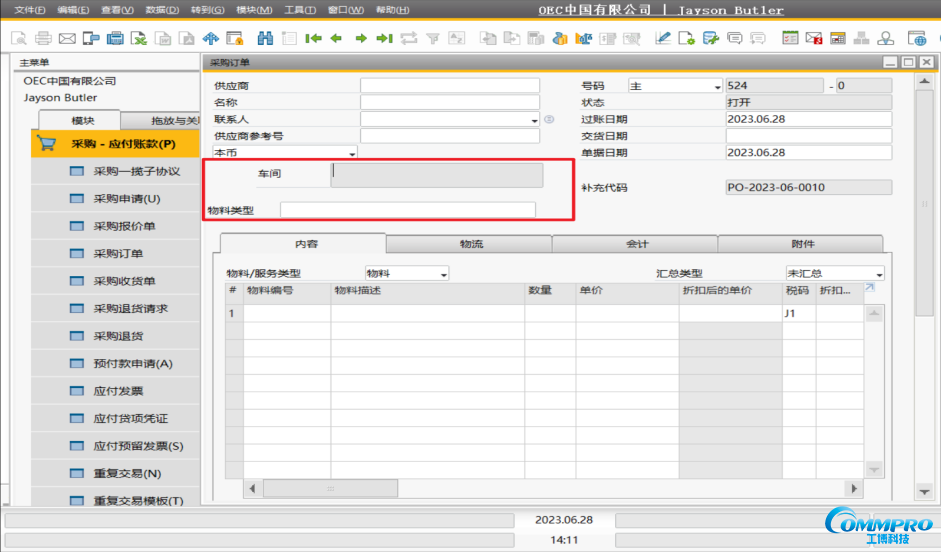The width and height of the screenshot is (941, 552).
Task: Click the web browser globe icon
Action: (x=916, y=38)
